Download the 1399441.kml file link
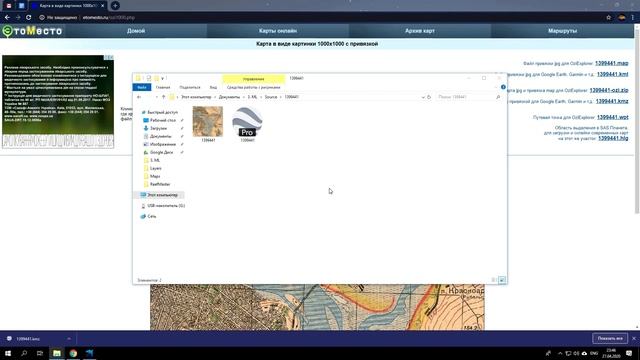Screen dimensions: 640x360 coord(612,74)
